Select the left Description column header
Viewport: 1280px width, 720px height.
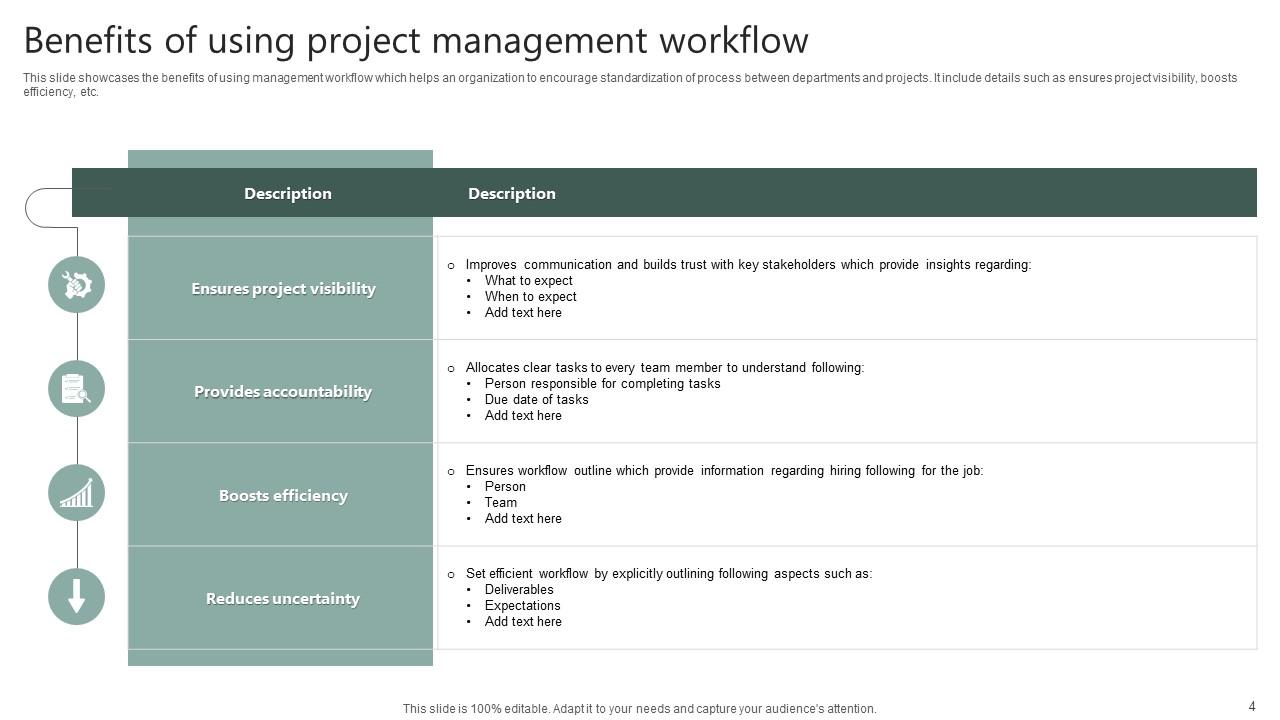pyautogui.click(x=287, y=194)
